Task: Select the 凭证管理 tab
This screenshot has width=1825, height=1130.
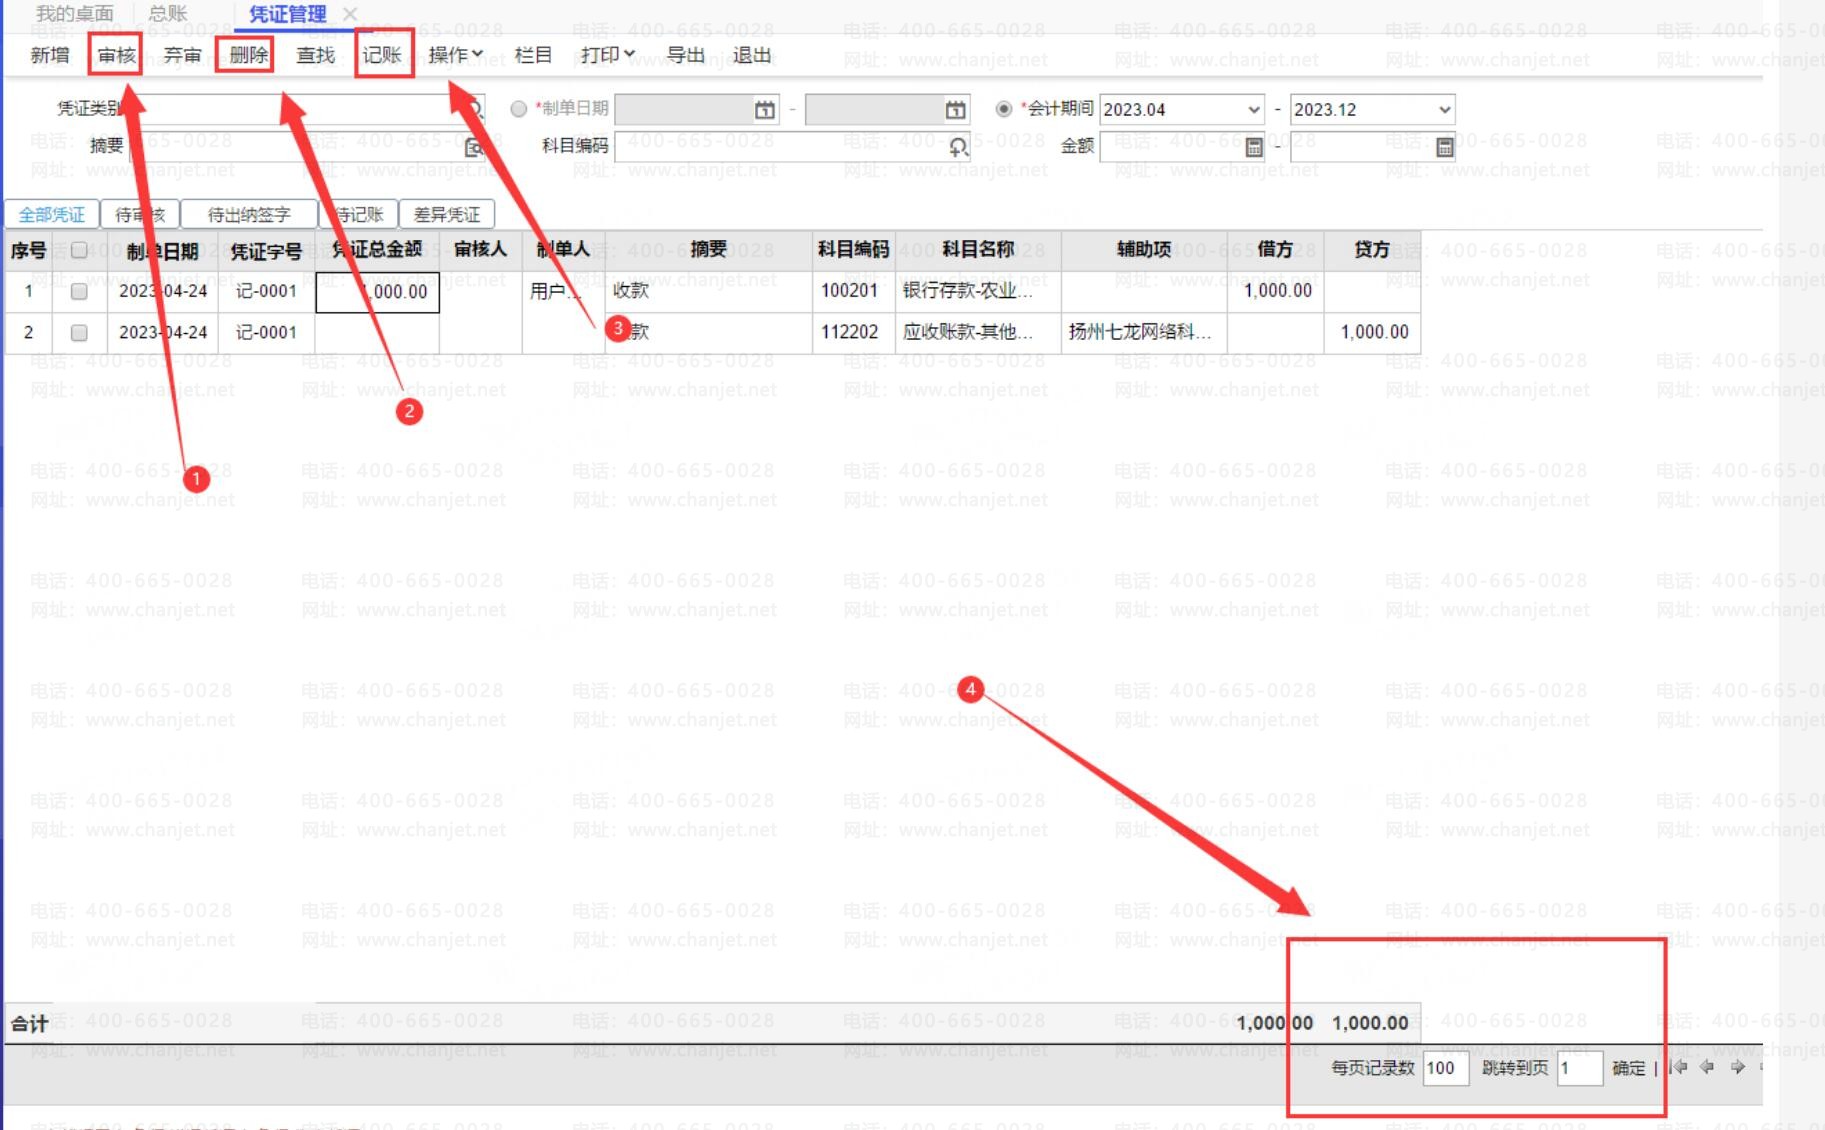Action: point(288,14)
